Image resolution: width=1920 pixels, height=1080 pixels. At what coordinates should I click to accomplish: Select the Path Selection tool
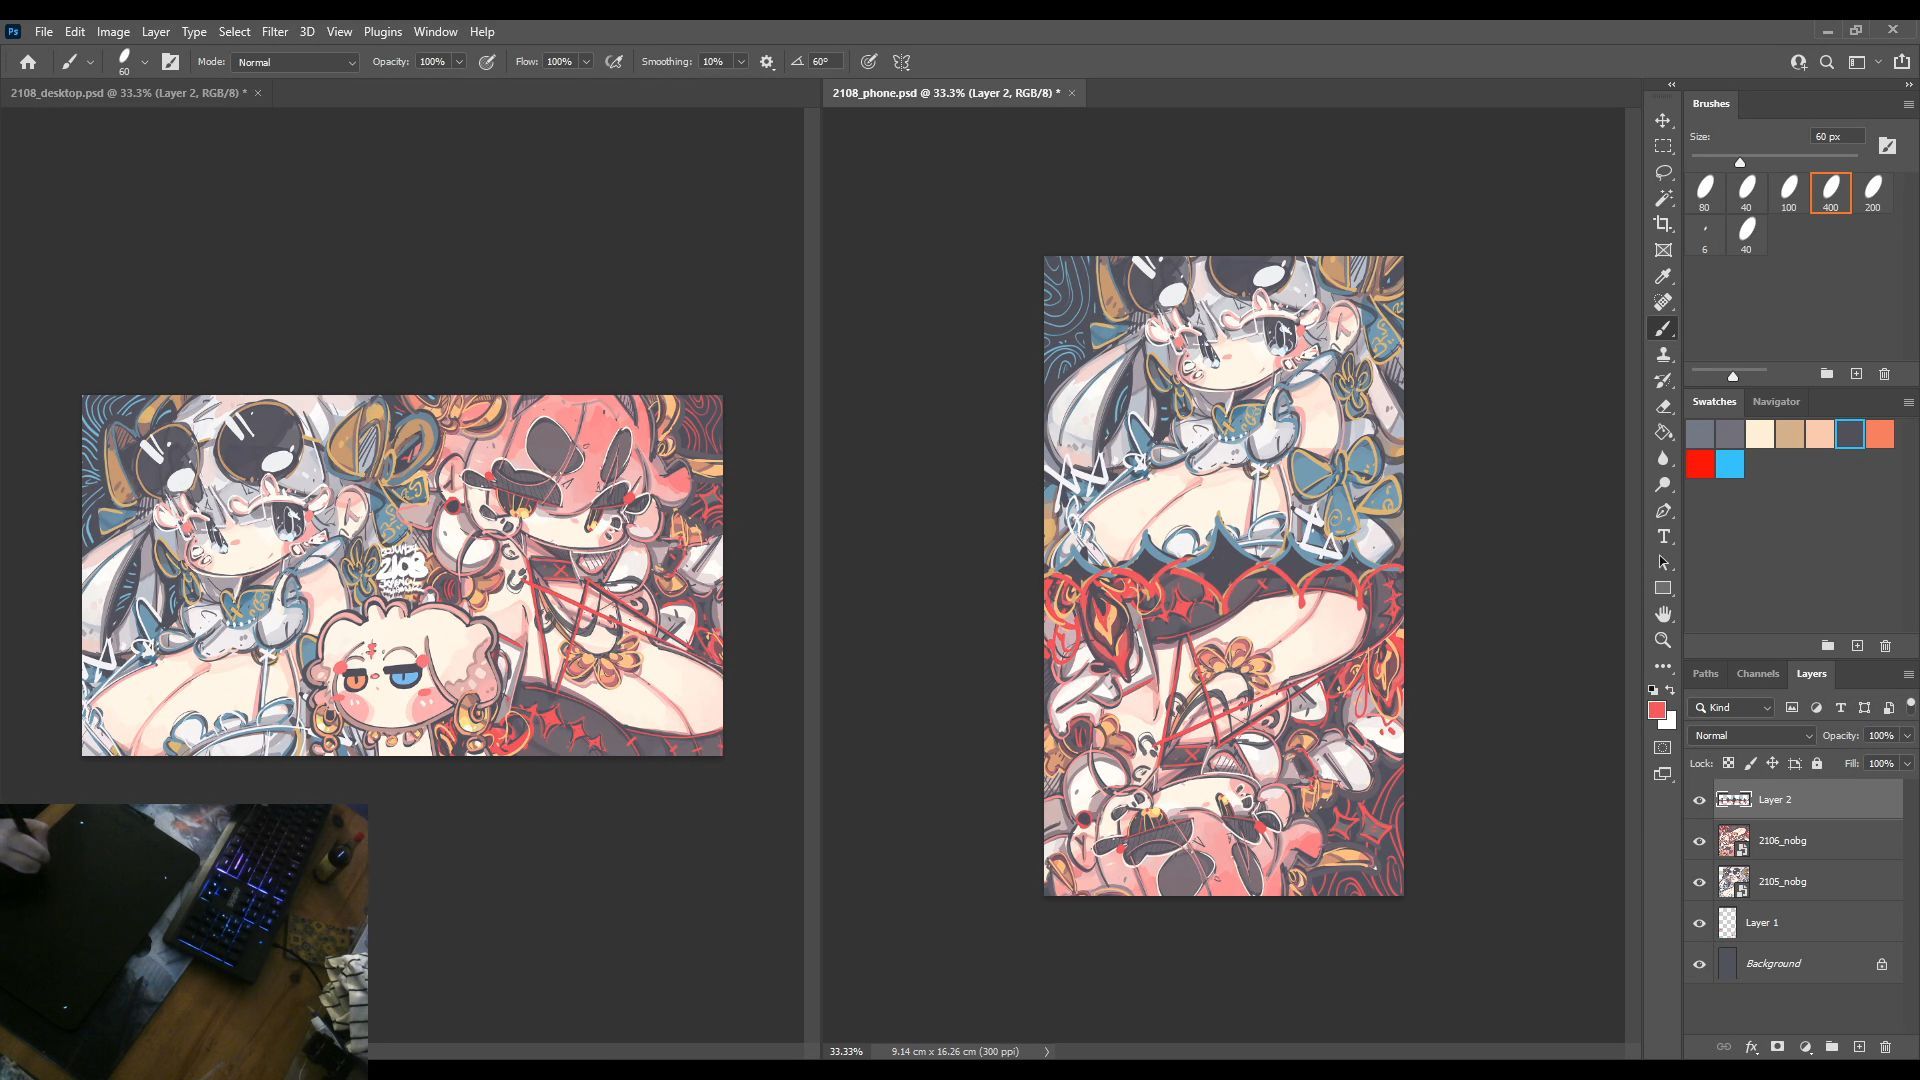pyautogui.click(x=1663, y=562)
